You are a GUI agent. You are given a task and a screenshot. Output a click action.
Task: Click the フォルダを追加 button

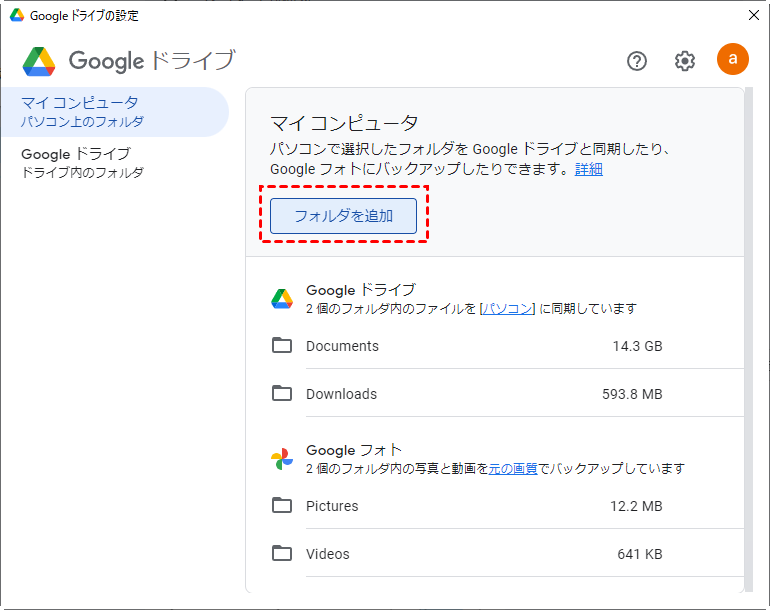343,216
